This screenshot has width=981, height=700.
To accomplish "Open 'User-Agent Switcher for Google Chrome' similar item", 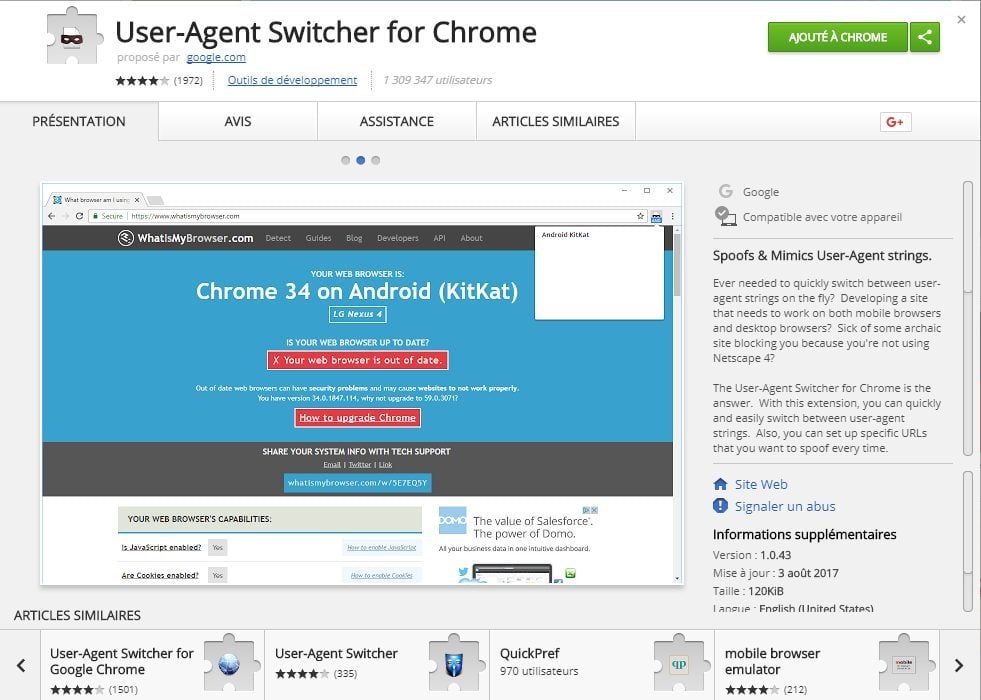I will (x=153, y=665).
